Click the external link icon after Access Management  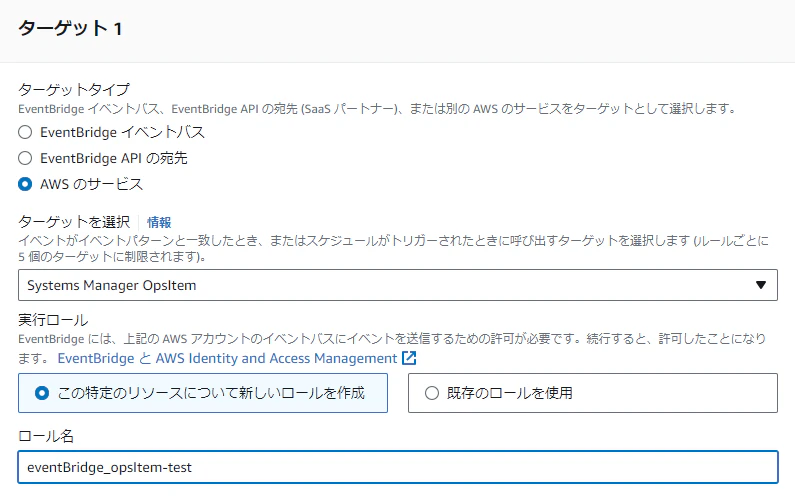coord(409,358)
